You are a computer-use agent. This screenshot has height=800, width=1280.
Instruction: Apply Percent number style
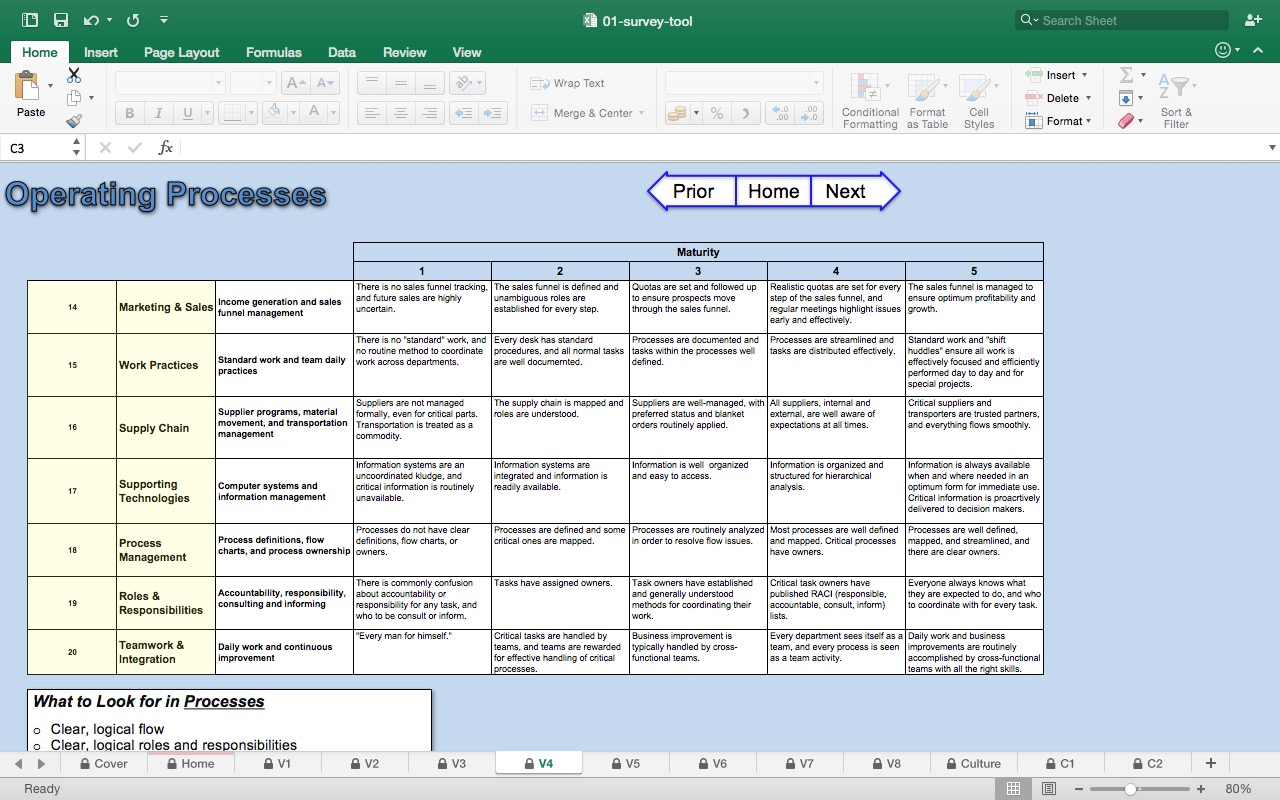click(716, 114)
